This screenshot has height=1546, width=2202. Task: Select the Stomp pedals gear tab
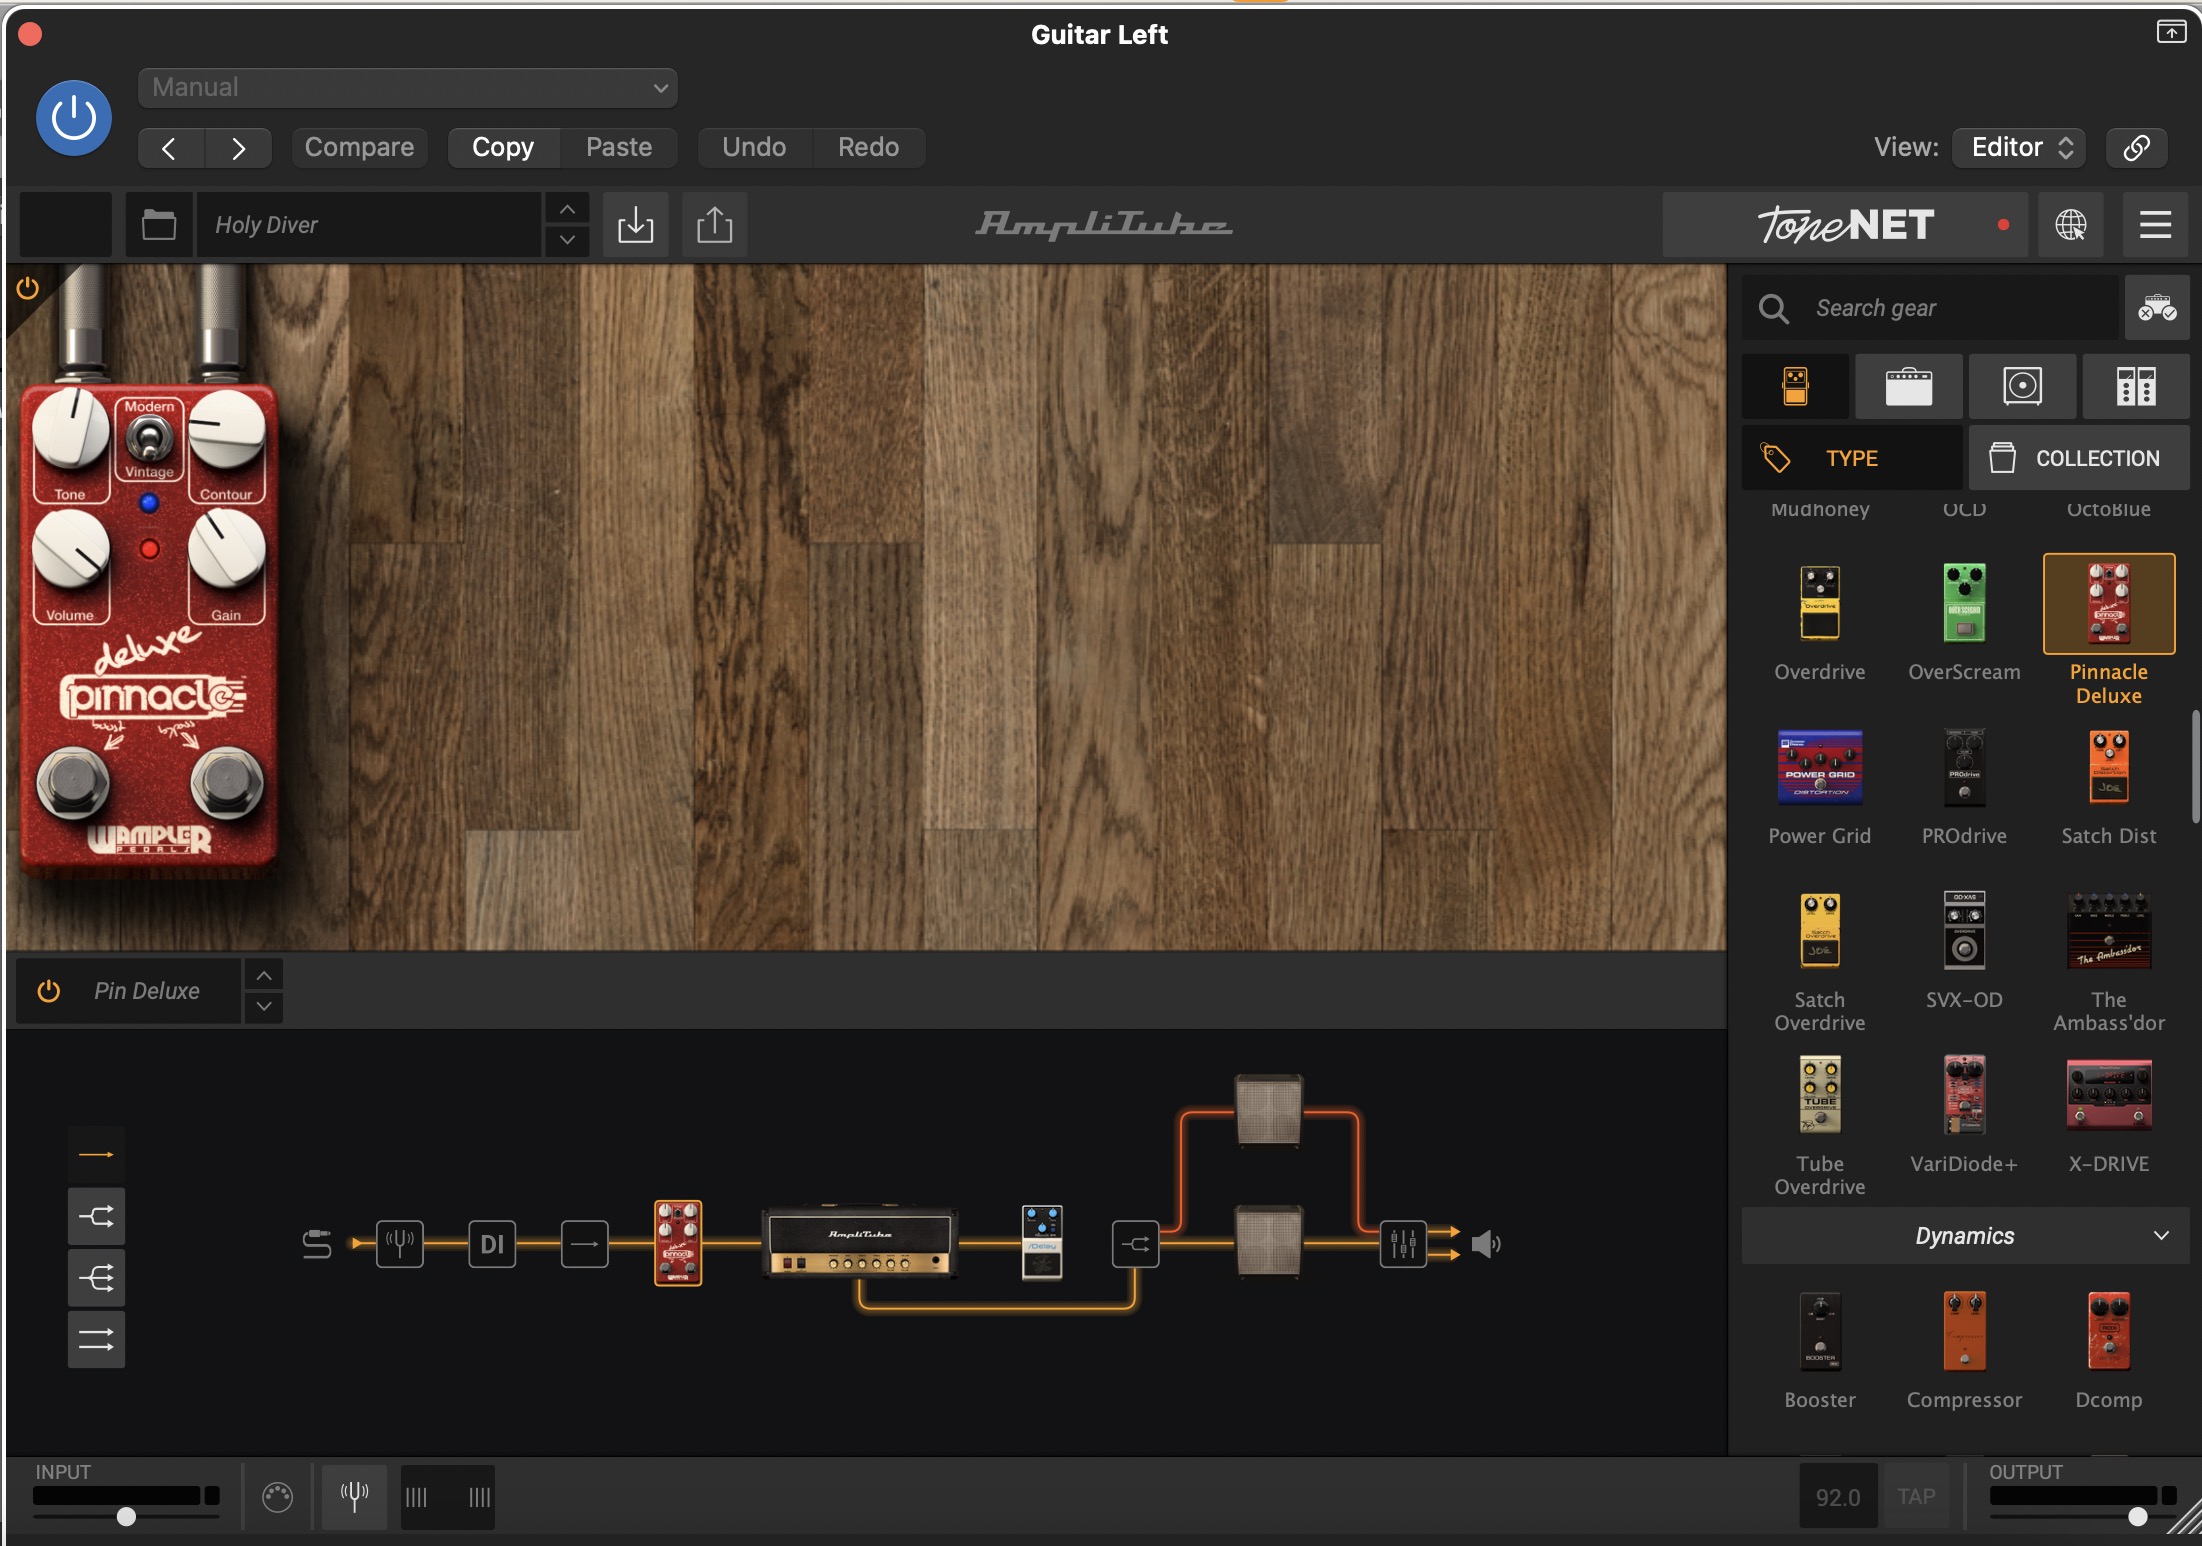1795,386
